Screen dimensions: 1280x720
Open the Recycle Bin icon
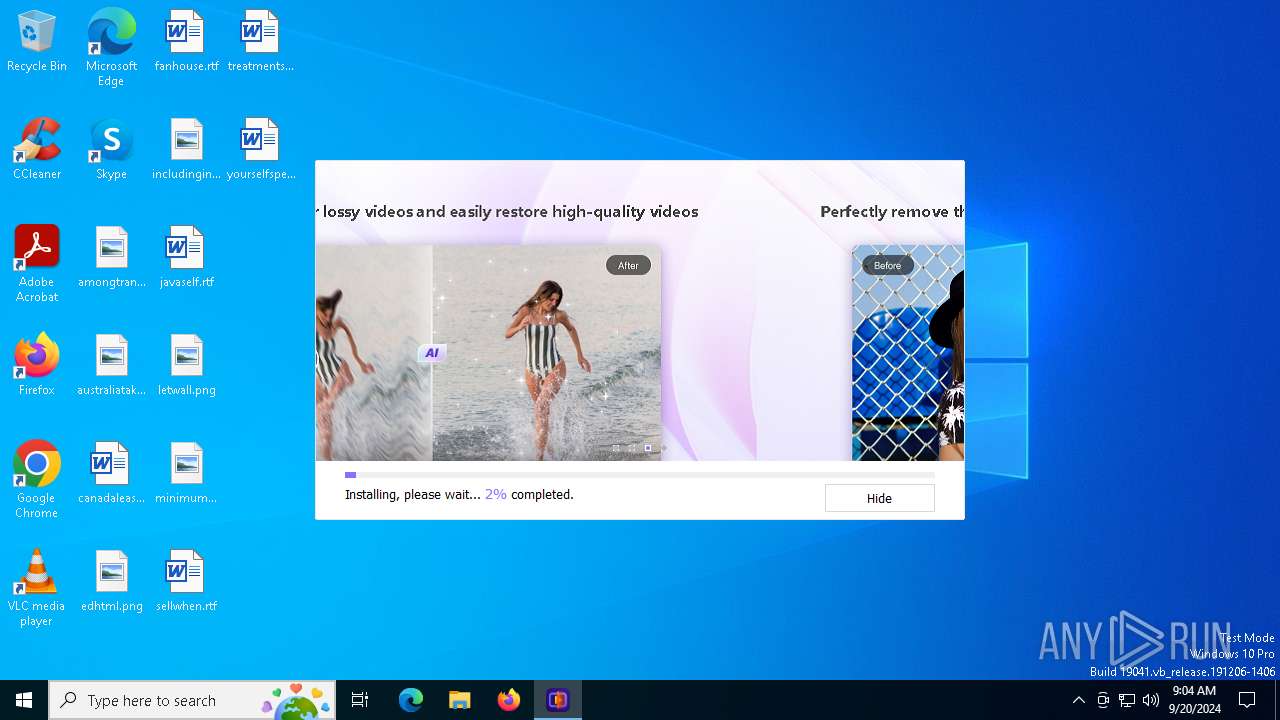[x=37, y=42]
